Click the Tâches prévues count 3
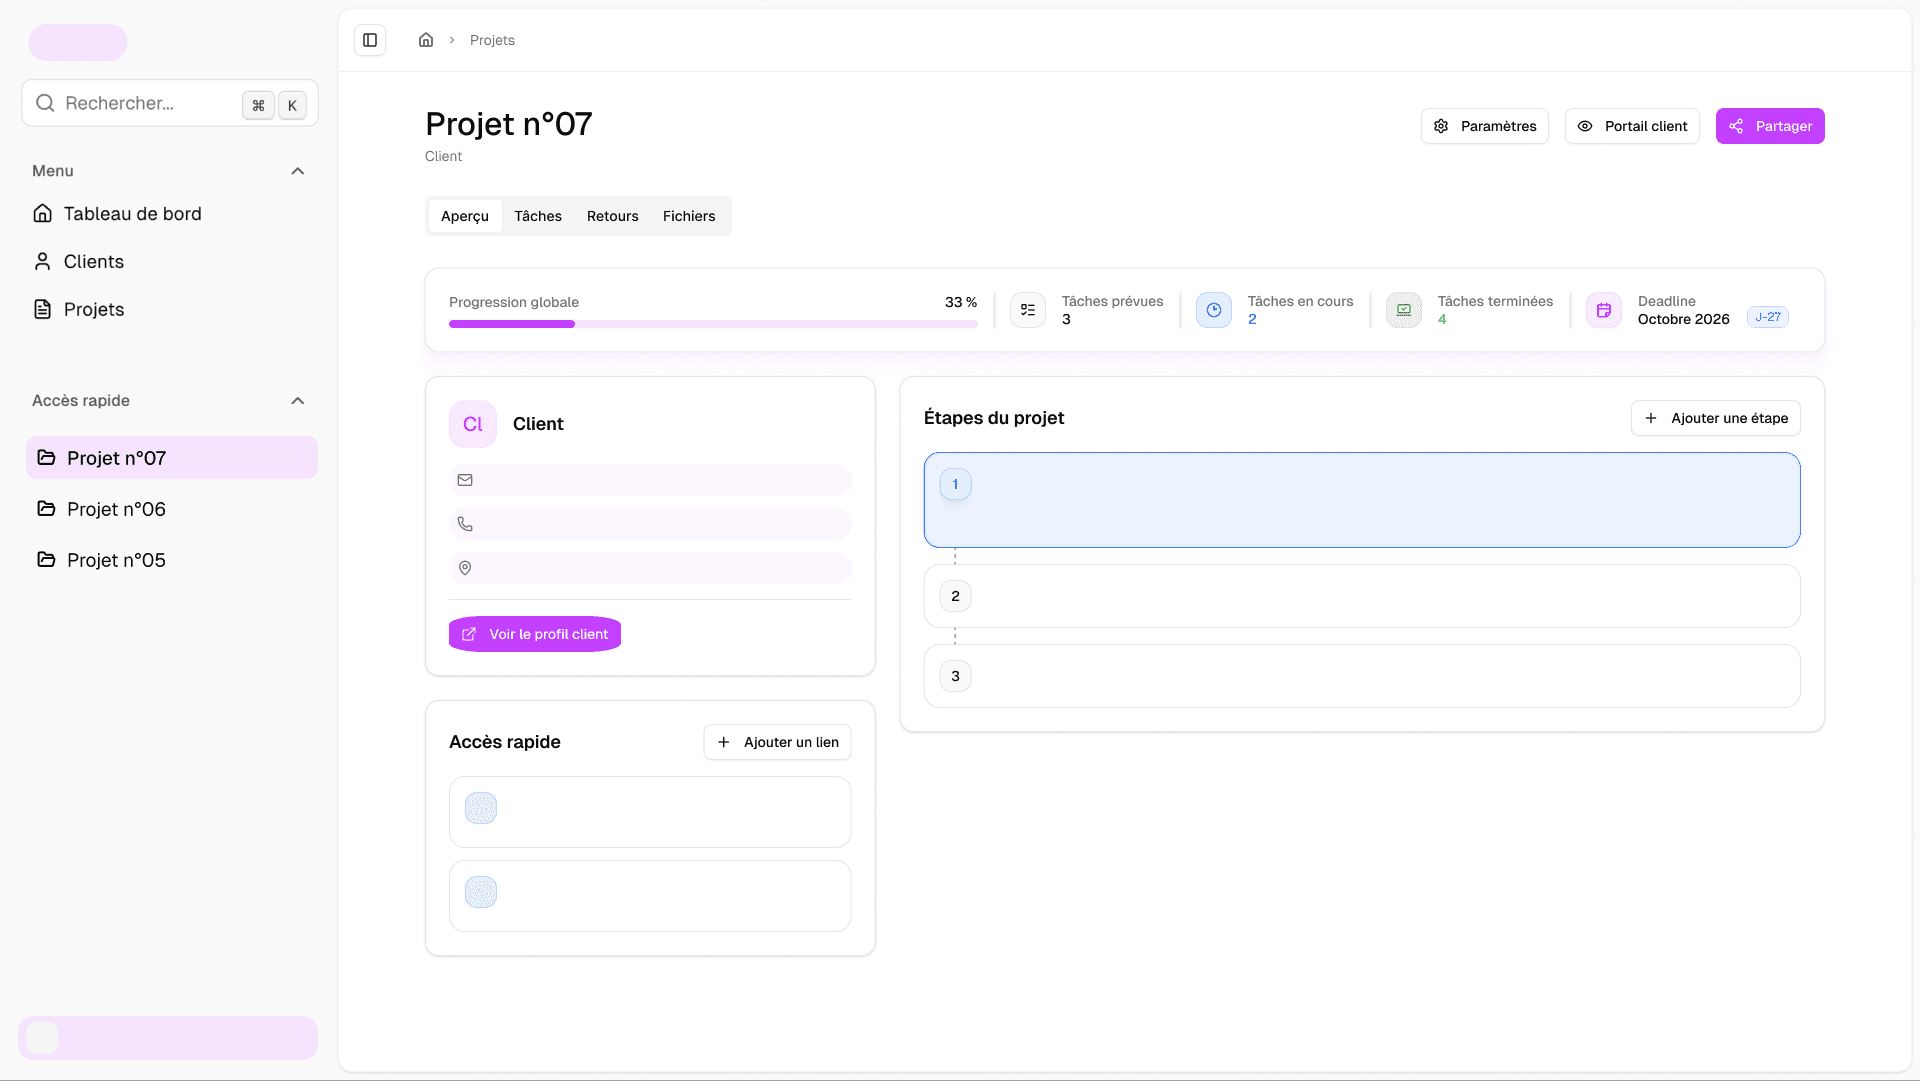Viewport: 1920px width, 1081px height. coord(1066,319)
